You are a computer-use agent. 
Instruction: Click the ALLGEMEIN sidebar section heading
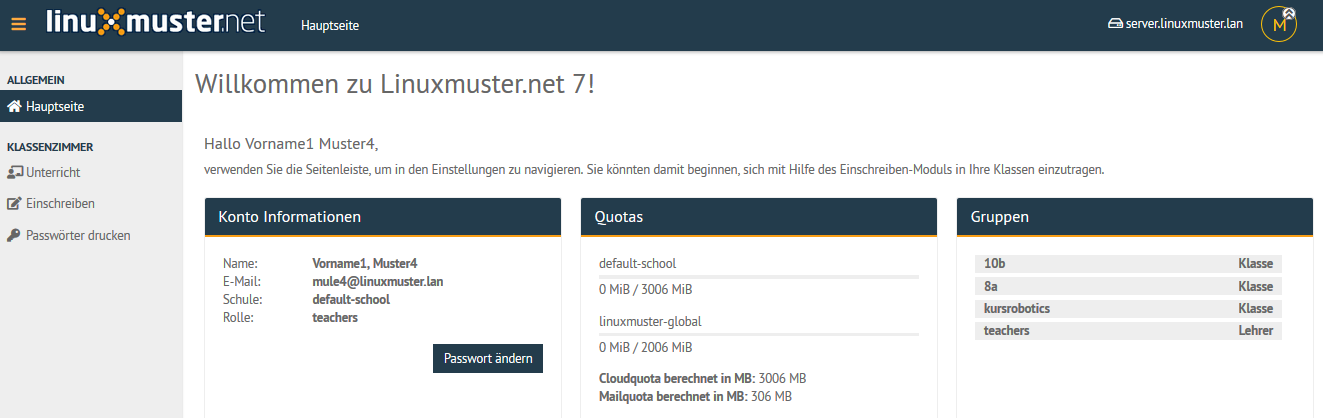36,79
